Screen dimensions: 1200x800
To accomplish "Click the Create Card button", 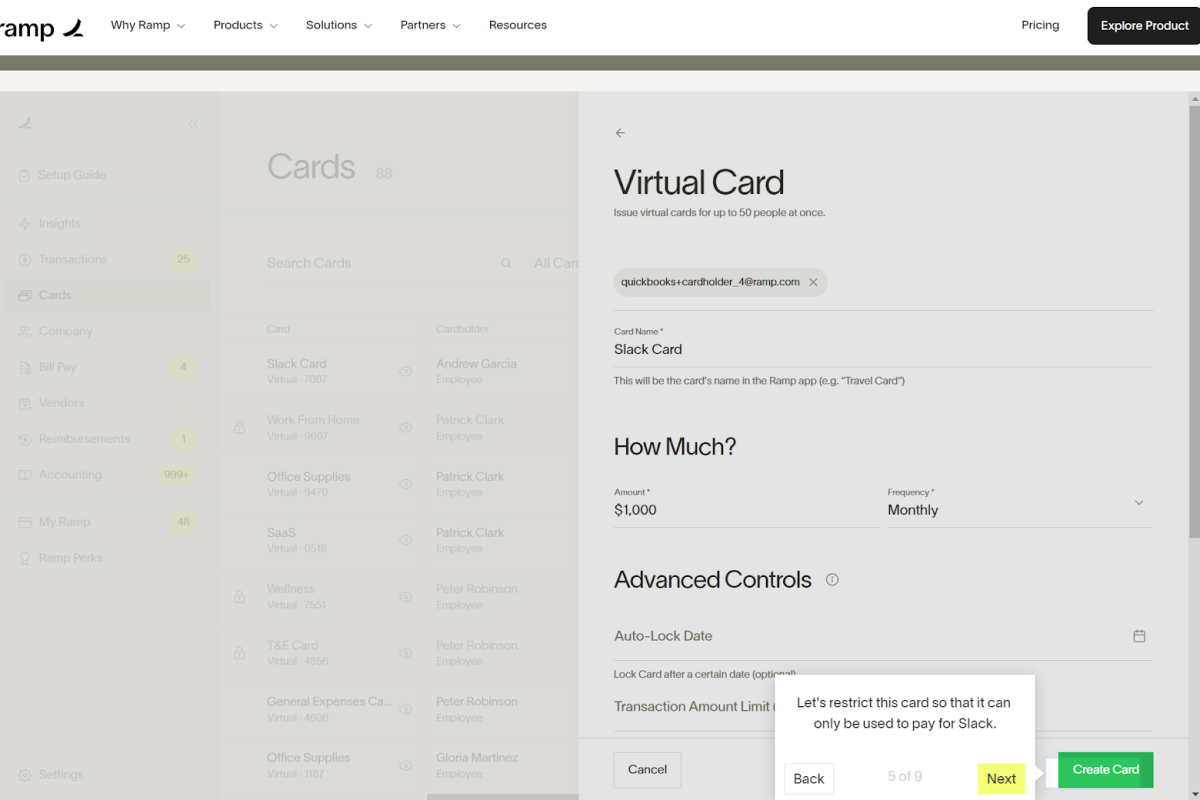I will click(x=1106, y=770).
